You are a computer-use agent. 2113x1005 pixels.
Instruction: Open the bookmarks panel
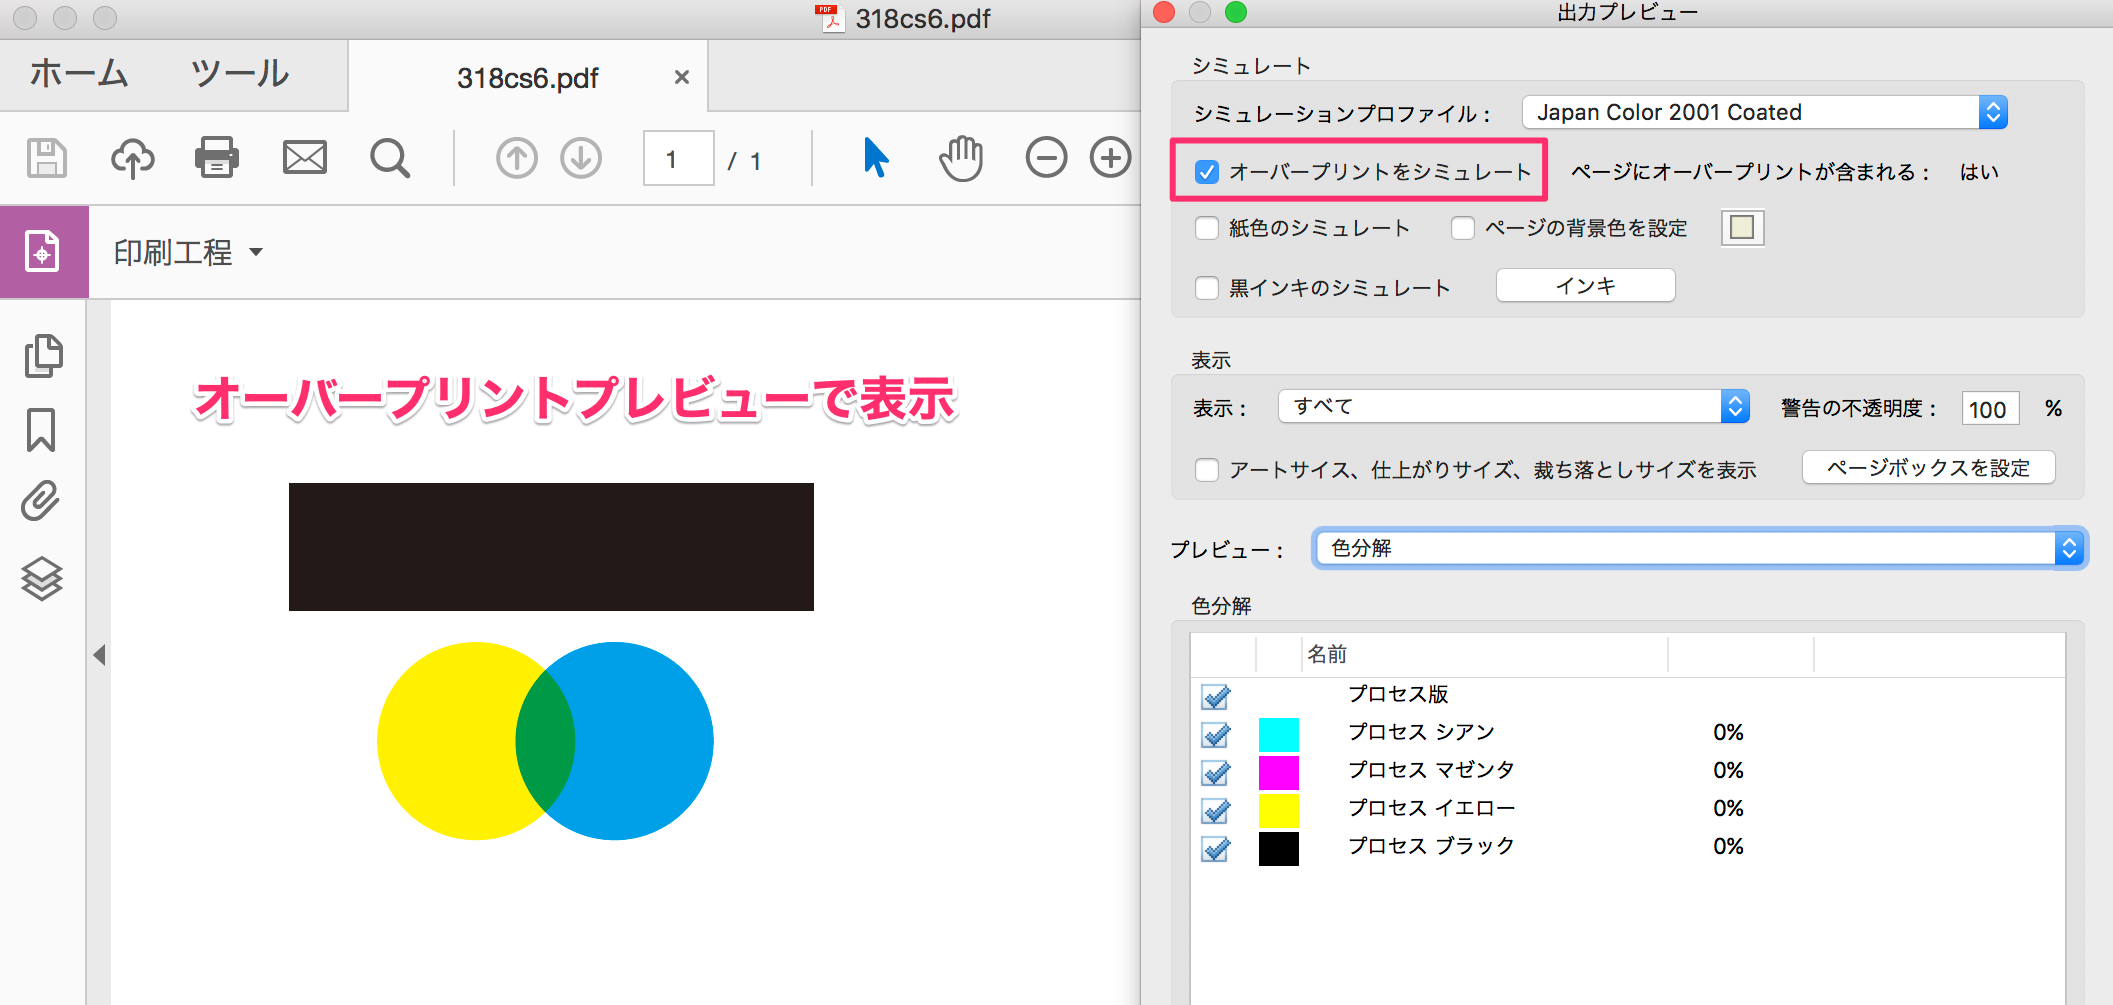(x=42, y=430)
